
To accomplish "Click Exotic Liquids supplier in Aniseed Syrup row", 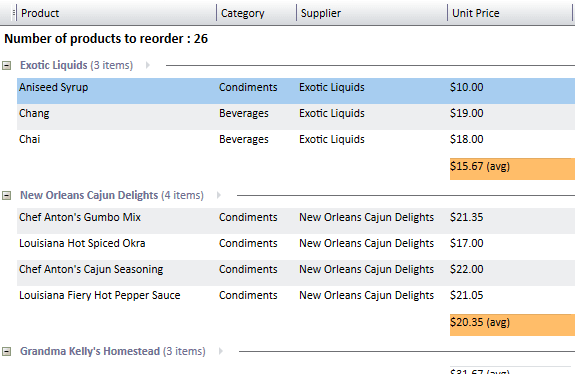I will (332, 87).
